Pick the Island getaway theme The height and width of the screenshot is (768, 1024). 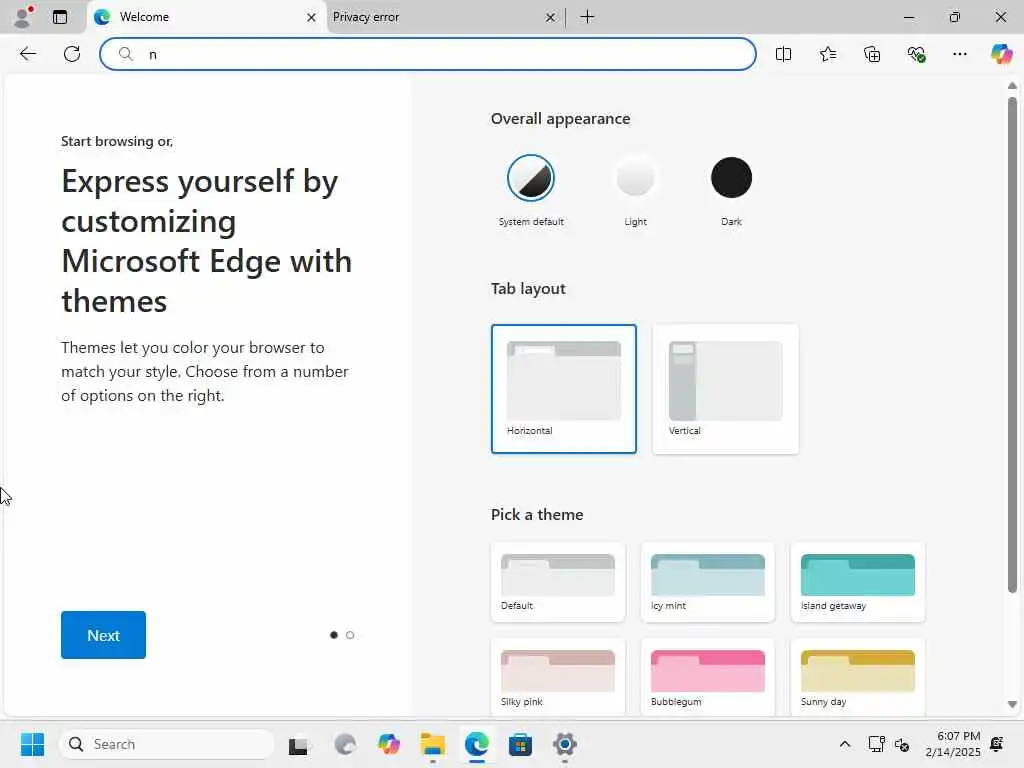857,582
